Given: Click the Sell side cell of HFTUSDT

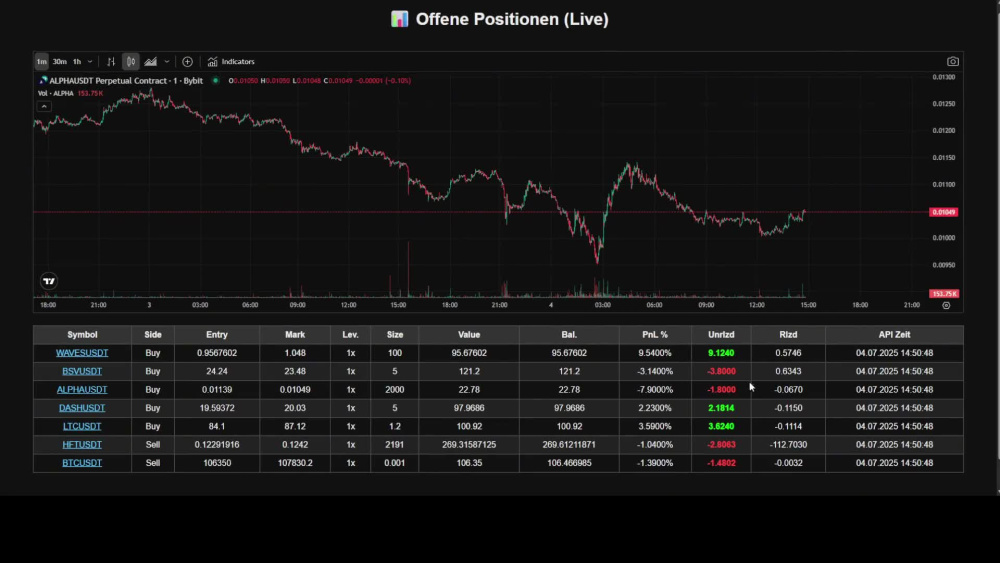Looking at the screenshot, I should (153, 445).
